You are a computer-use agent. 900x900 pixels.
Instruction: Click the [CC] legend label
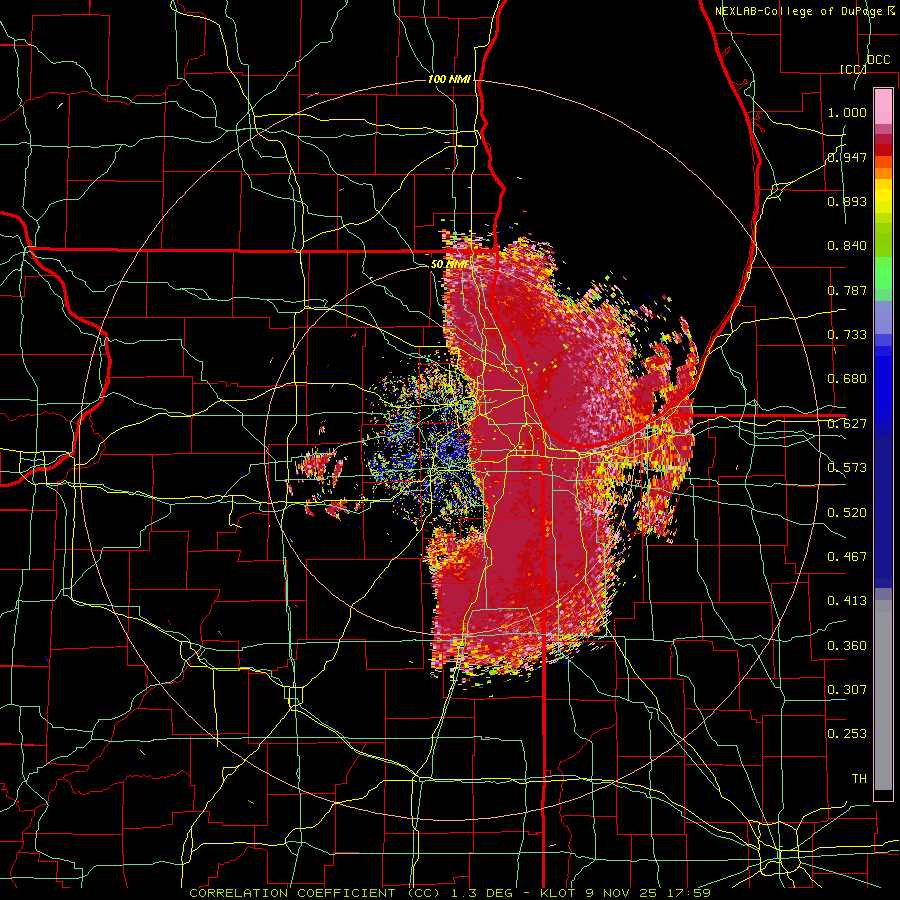pyautogui.click(x=854, y=69)
